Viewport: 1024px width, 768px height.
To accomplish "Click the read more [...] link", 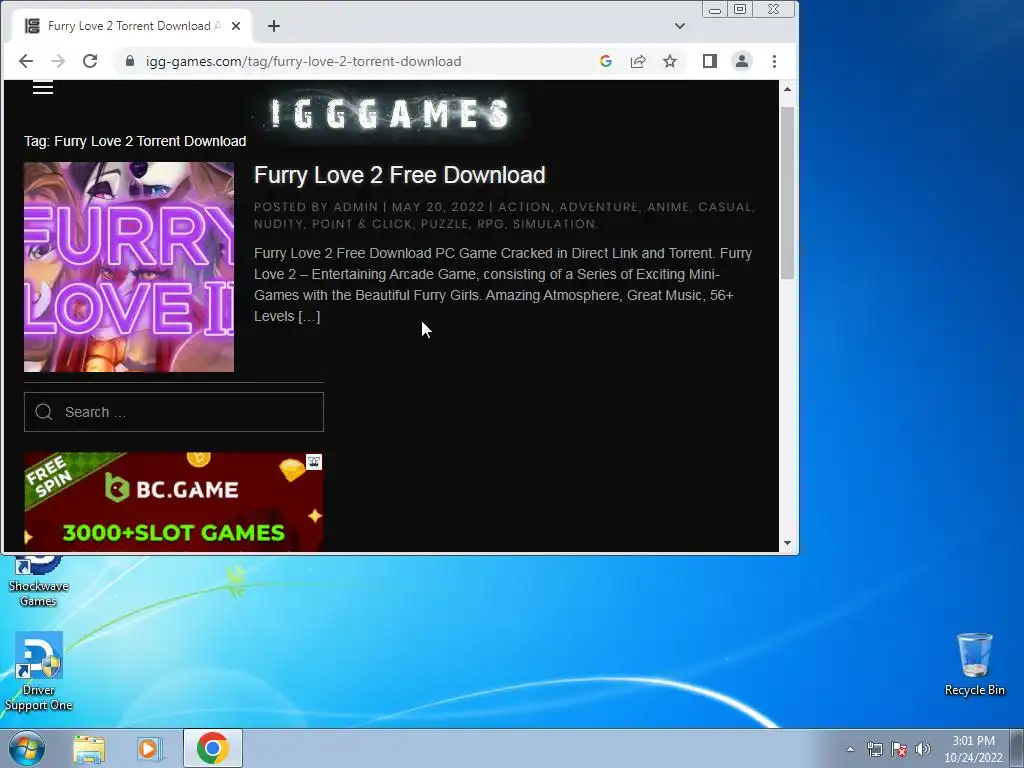I will (x=309, y=317).
